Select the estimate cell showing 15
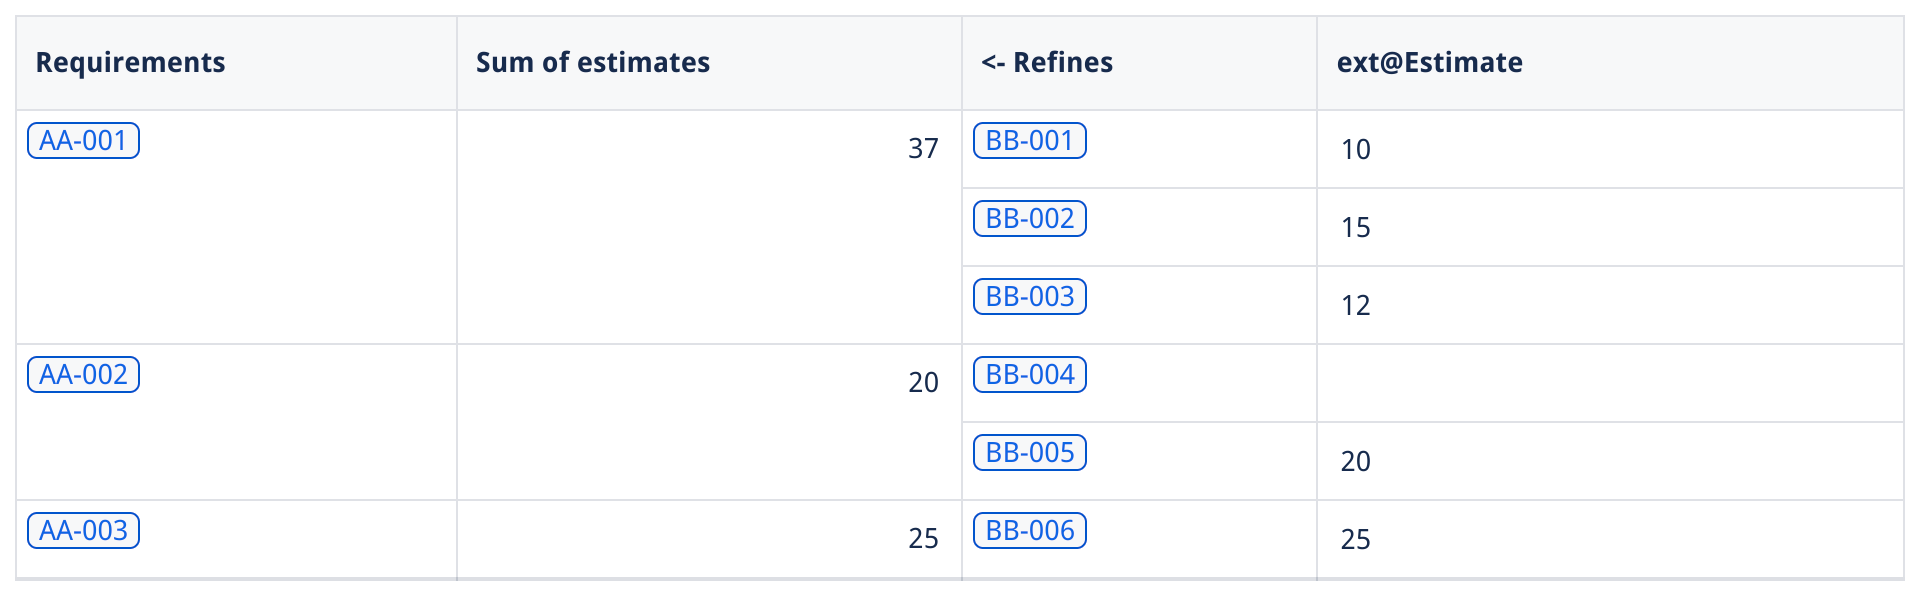The image size is (1920, 596). click(1355, 228)
